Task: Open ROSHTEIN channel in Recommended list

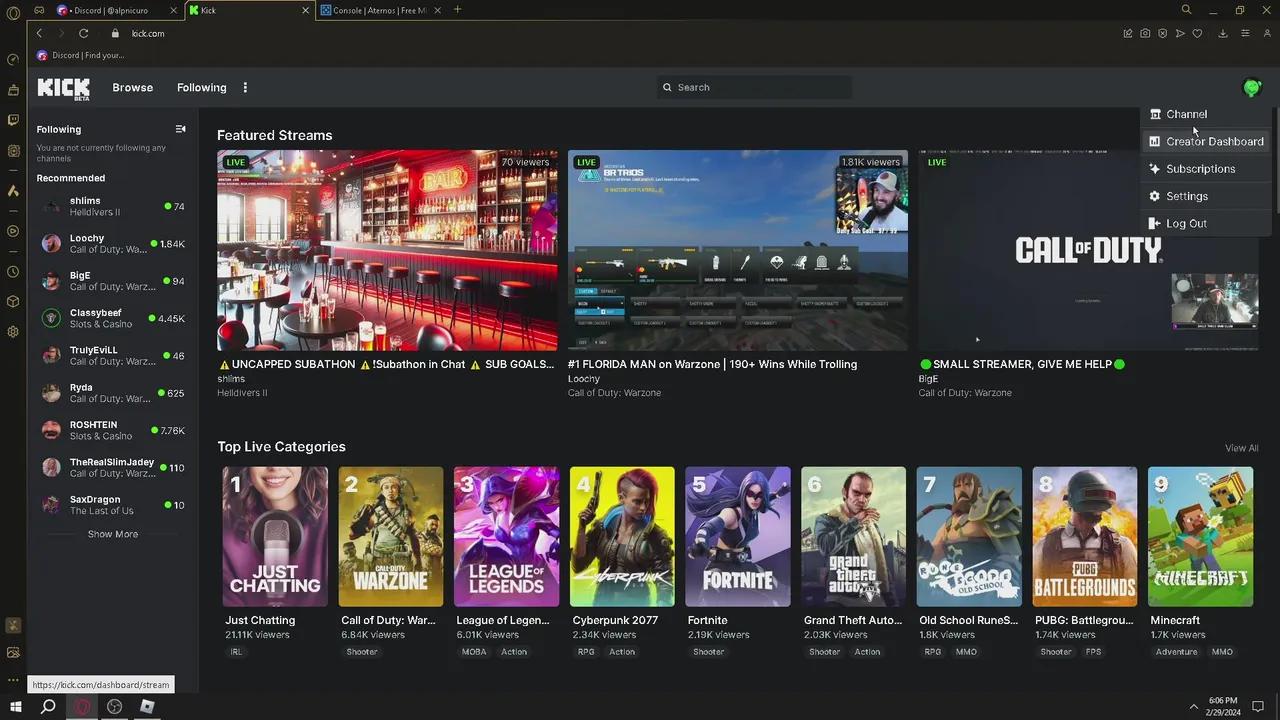Action: point(113,430)
